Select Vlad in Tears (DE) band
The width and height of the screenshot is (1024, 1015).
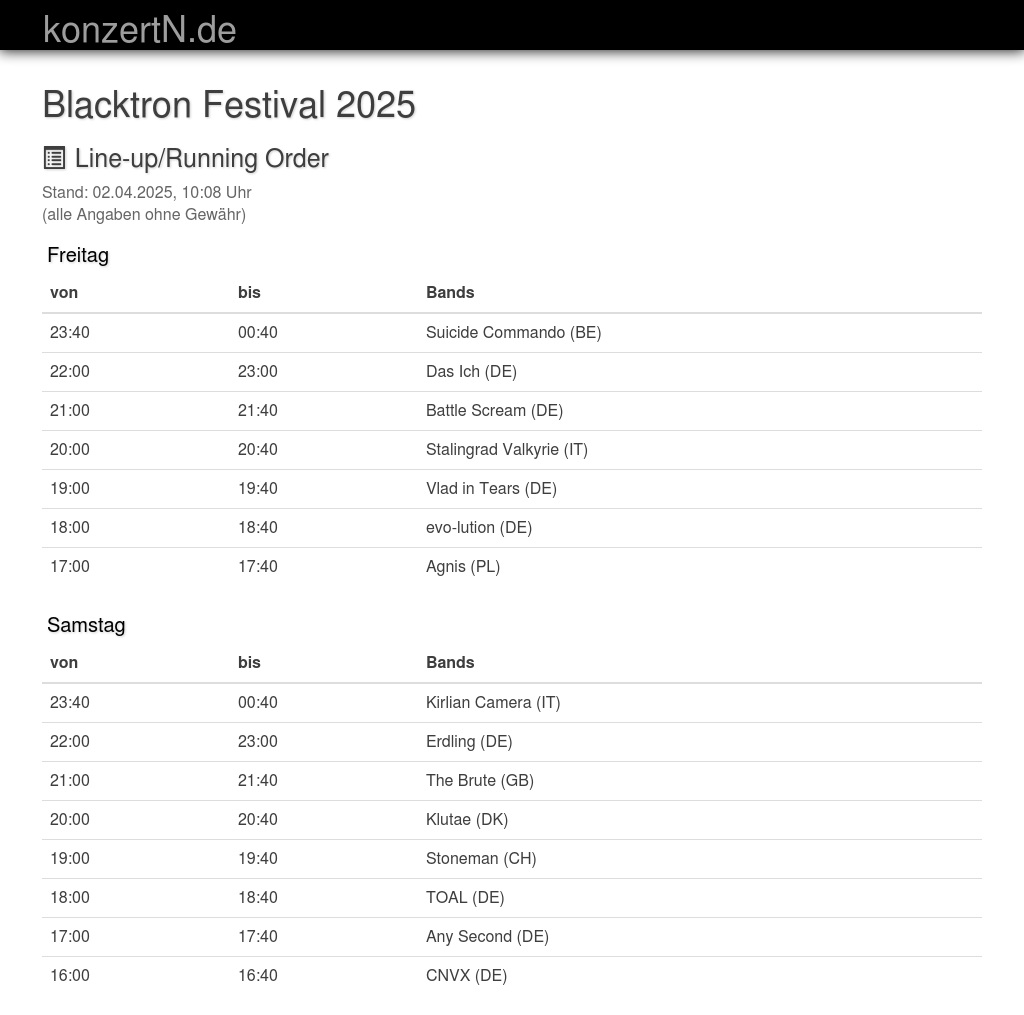[491, 489]
